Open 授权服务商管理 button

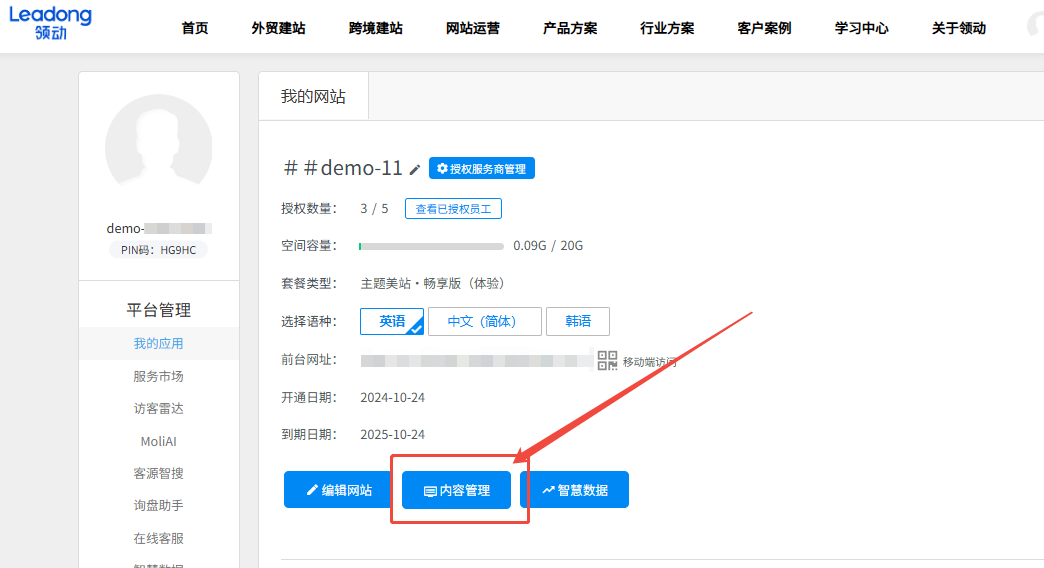481,168
